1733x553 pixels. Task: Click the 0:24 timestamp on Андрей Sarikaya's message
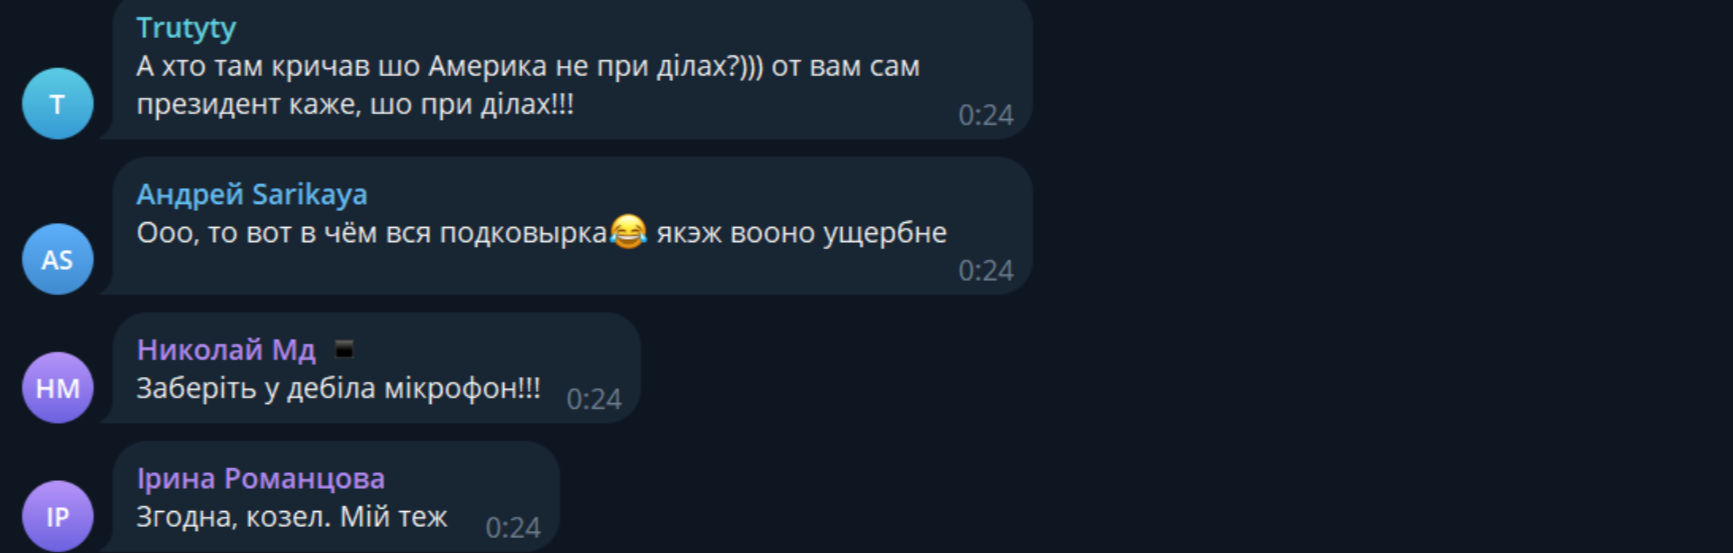coord(986,271)
